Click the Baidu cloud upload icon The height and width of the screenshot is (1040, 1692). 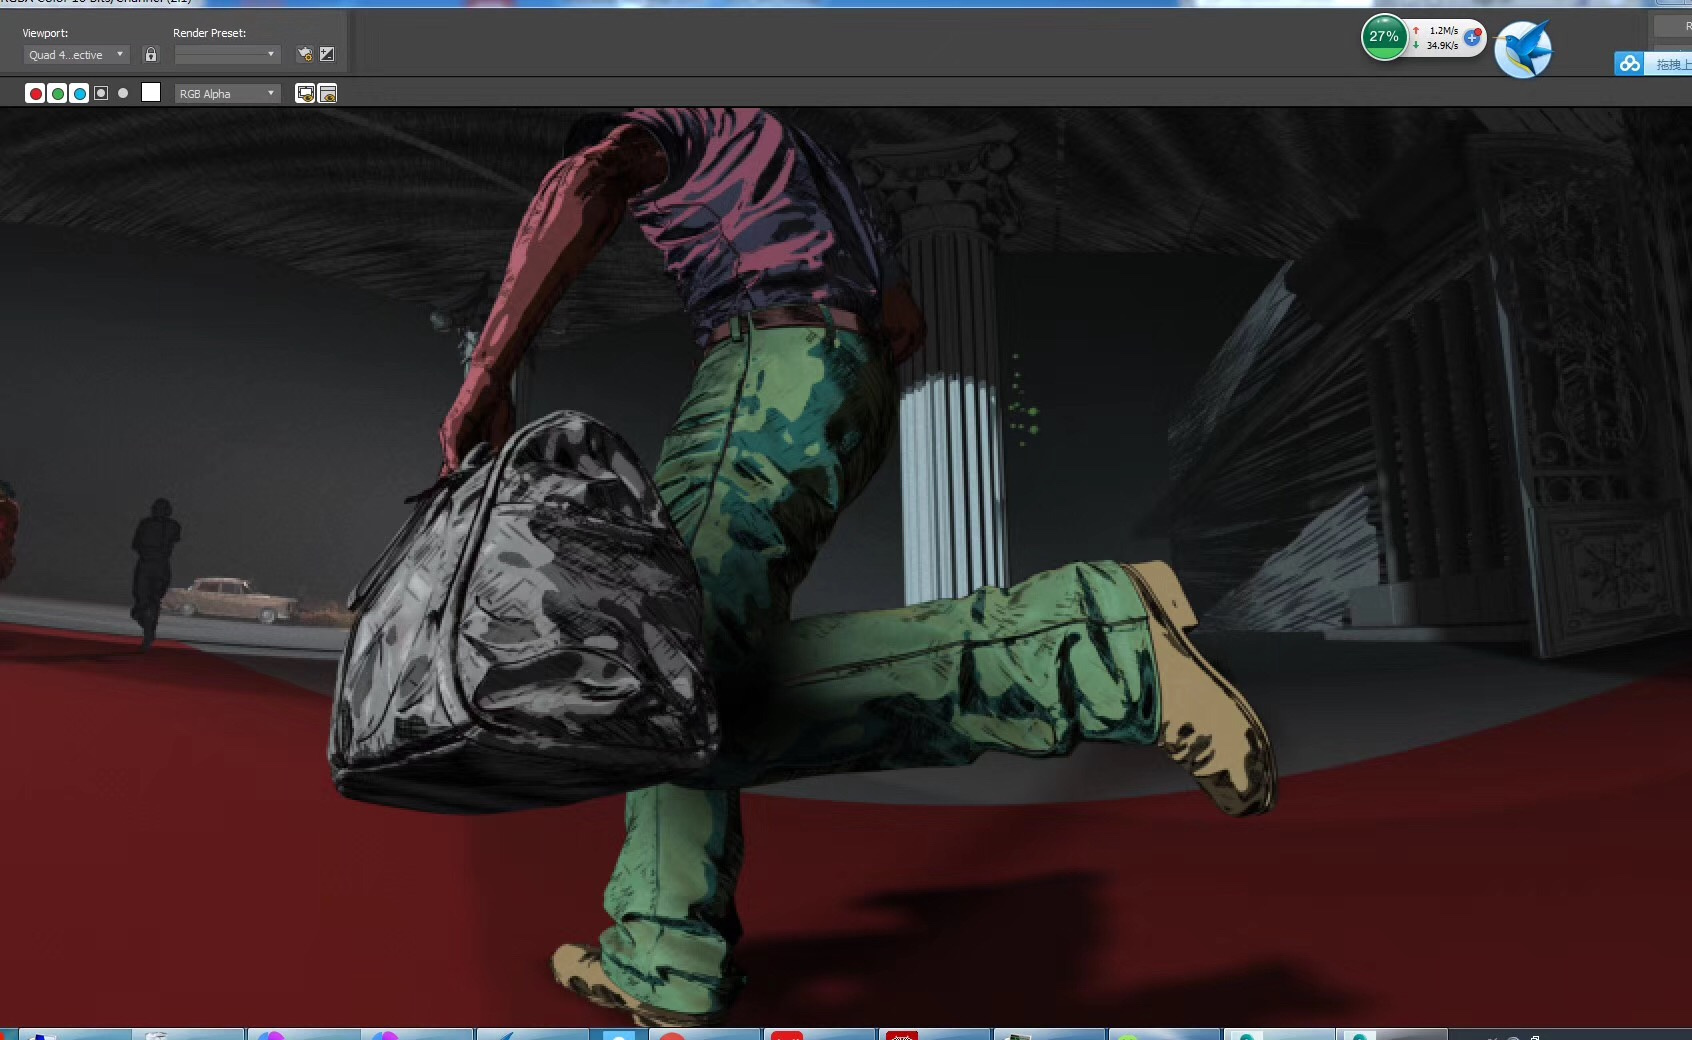(x=1630, y=64)
